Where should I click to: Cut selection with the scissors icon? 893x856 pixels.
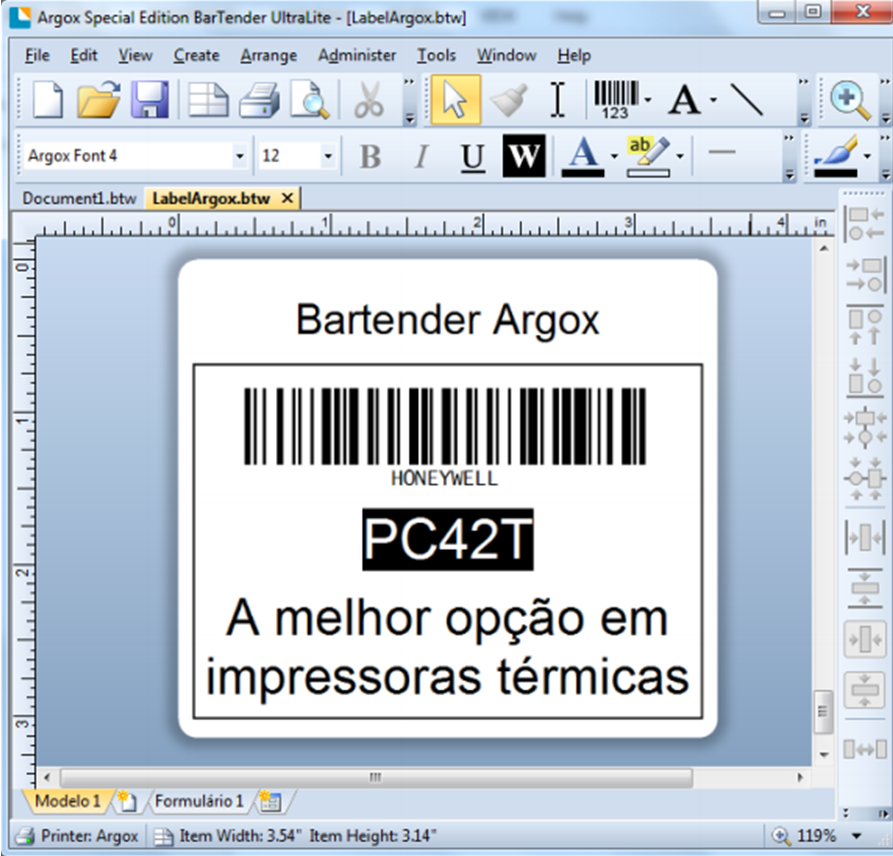click(369, 100)
